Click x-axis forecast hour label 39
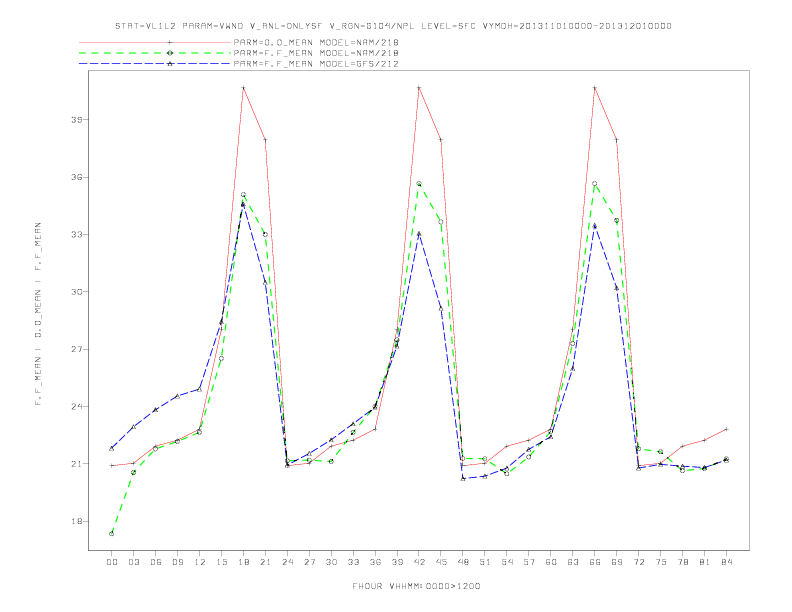 tap(397, 562)
